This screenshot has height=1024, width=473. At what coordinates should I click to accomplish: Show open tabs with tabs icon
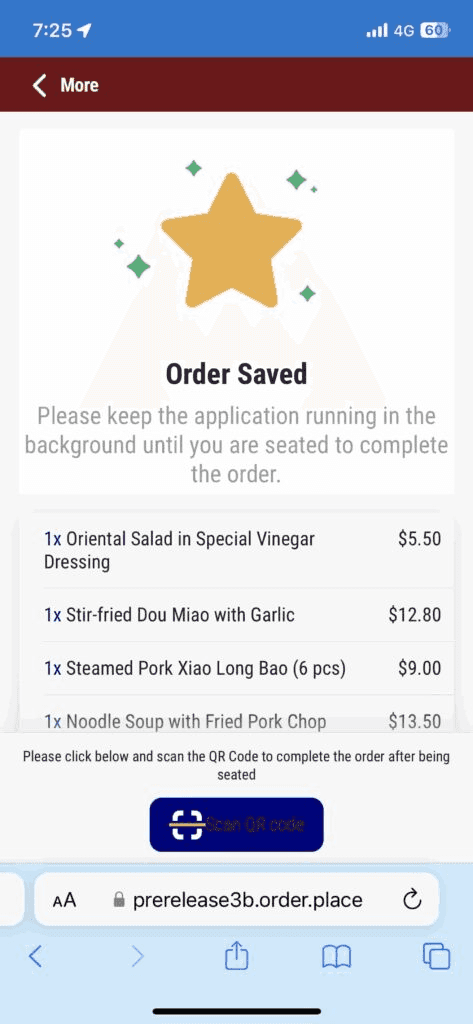[x=437, y=957]
